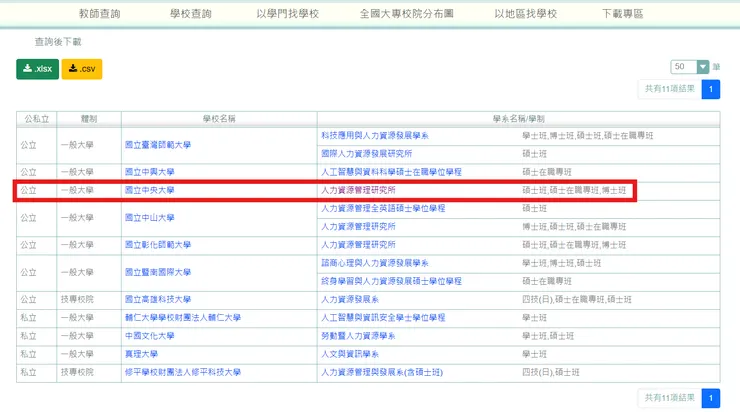Download results as .xlsx file

[x=37, y=69]
